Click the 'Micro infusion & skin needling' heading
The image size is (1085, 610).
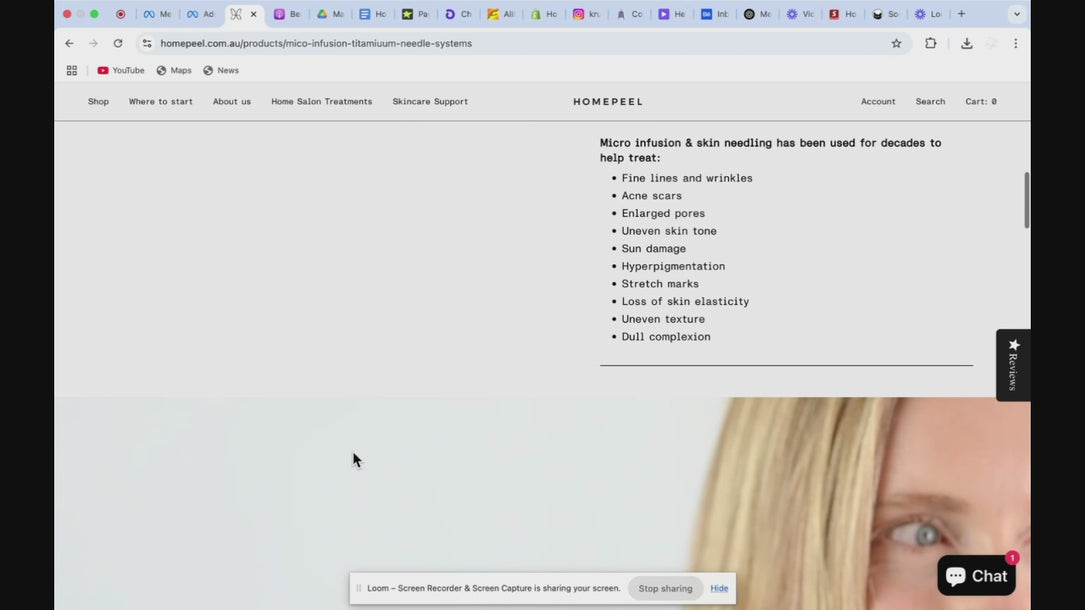click(770, 150)
